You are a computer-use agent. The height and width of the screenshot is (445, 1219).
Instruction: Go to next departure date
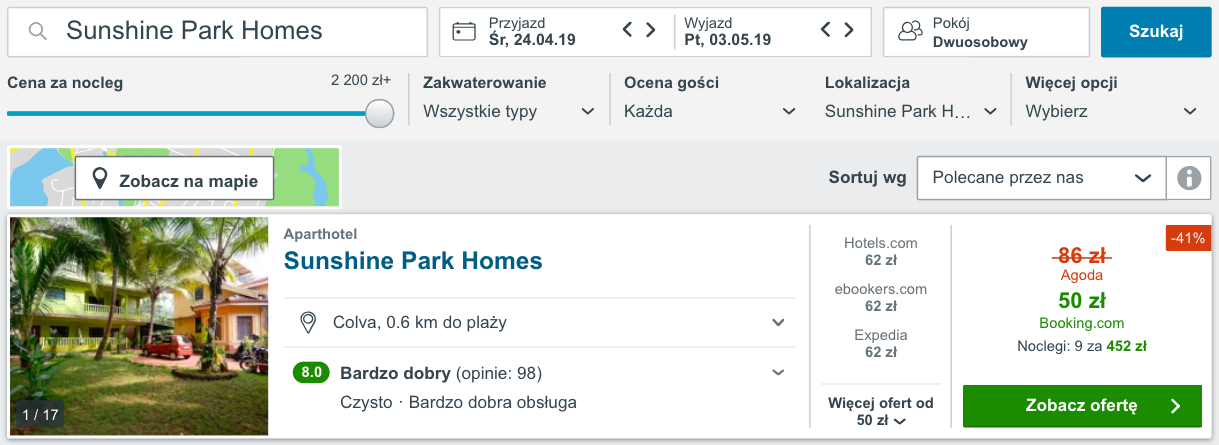click(849, 31)
